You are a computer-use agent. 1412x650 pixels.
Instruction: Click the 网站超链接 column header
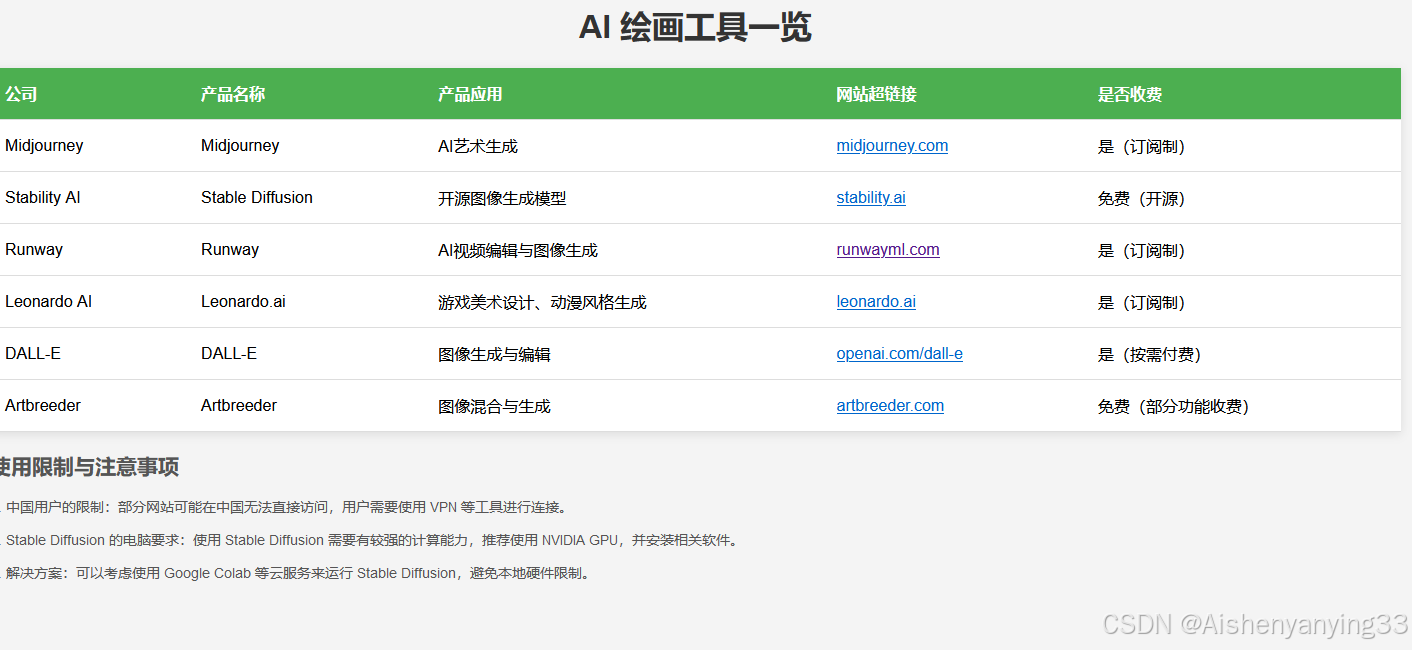[x=877, y=94]
